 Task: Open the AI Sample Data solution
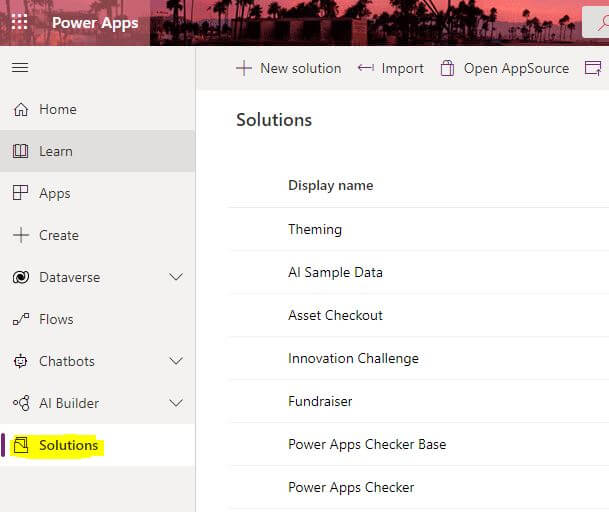335,272
